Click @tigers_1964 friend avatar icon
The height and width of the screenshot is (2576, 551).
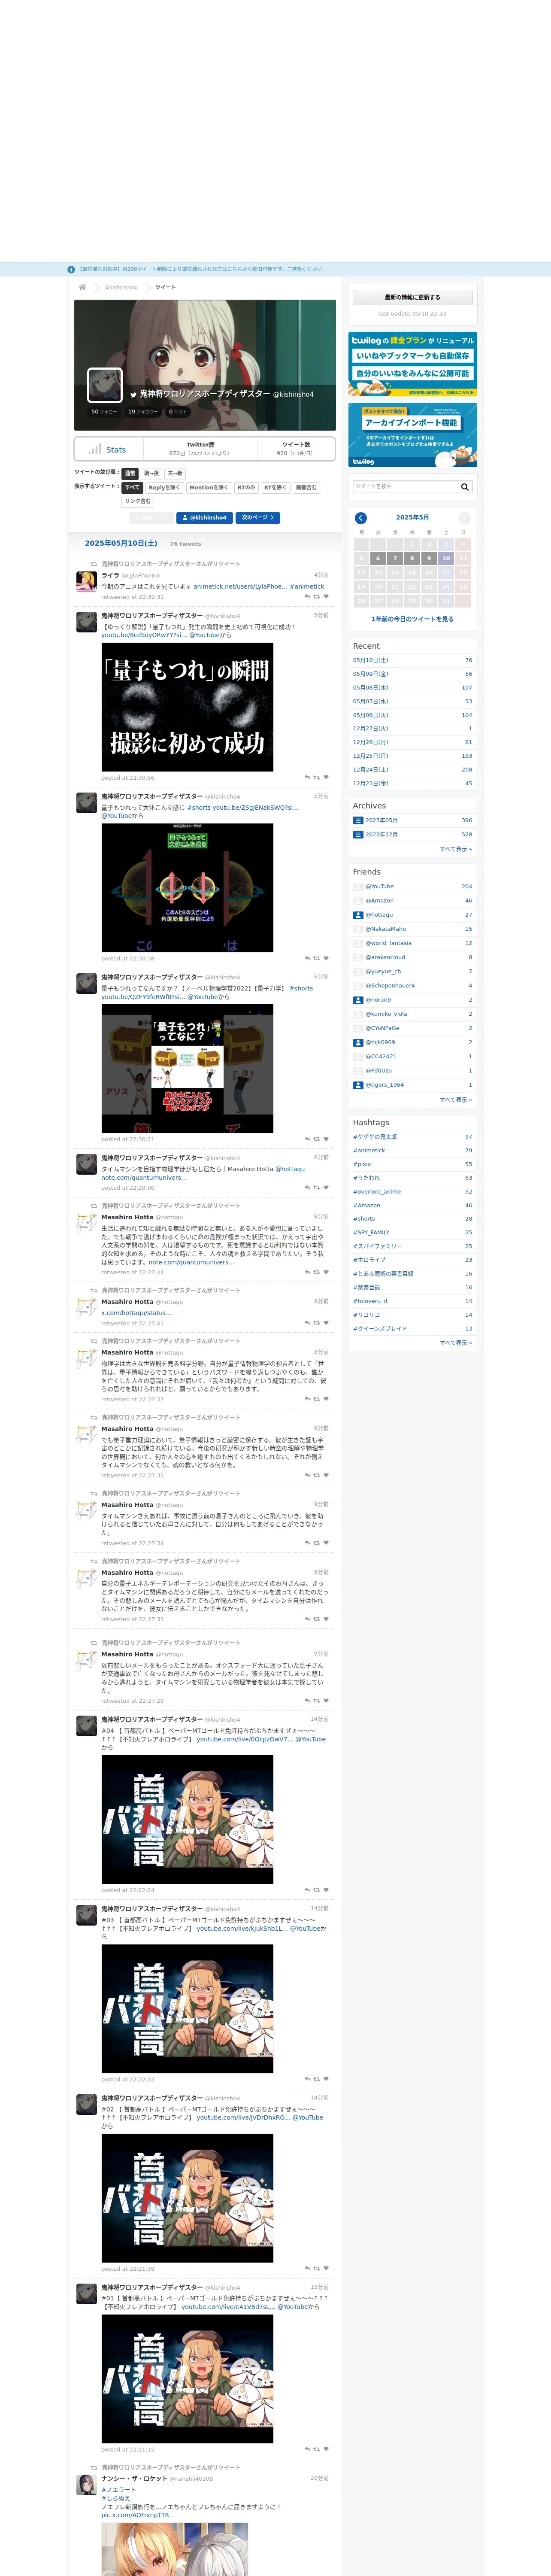click(358, 1085)
